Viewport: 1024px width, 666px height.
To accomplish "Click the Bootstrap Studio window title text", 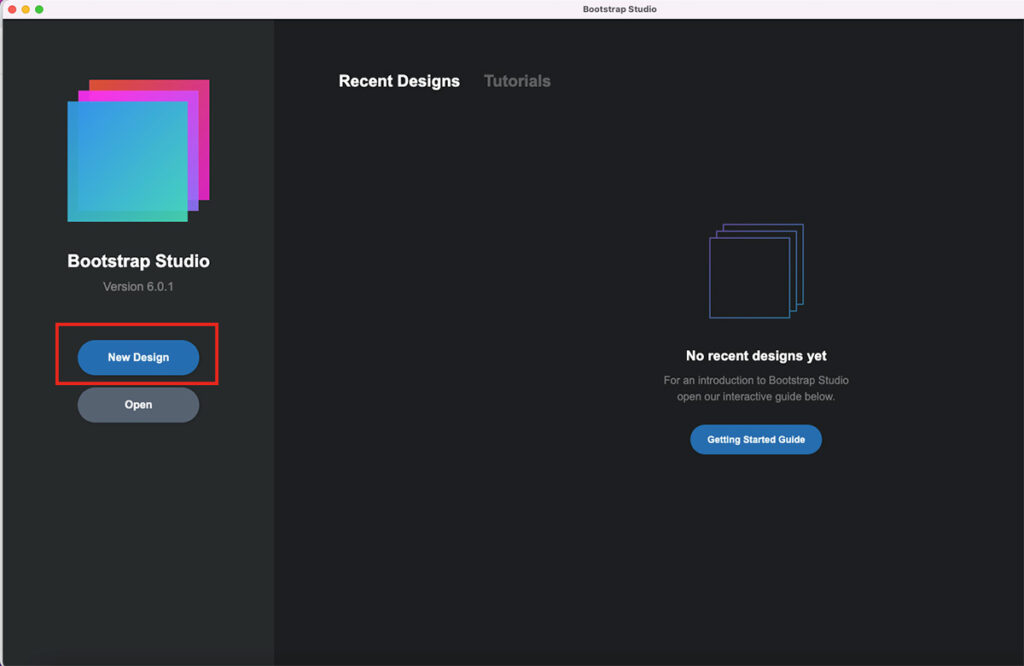I will 619,9.
